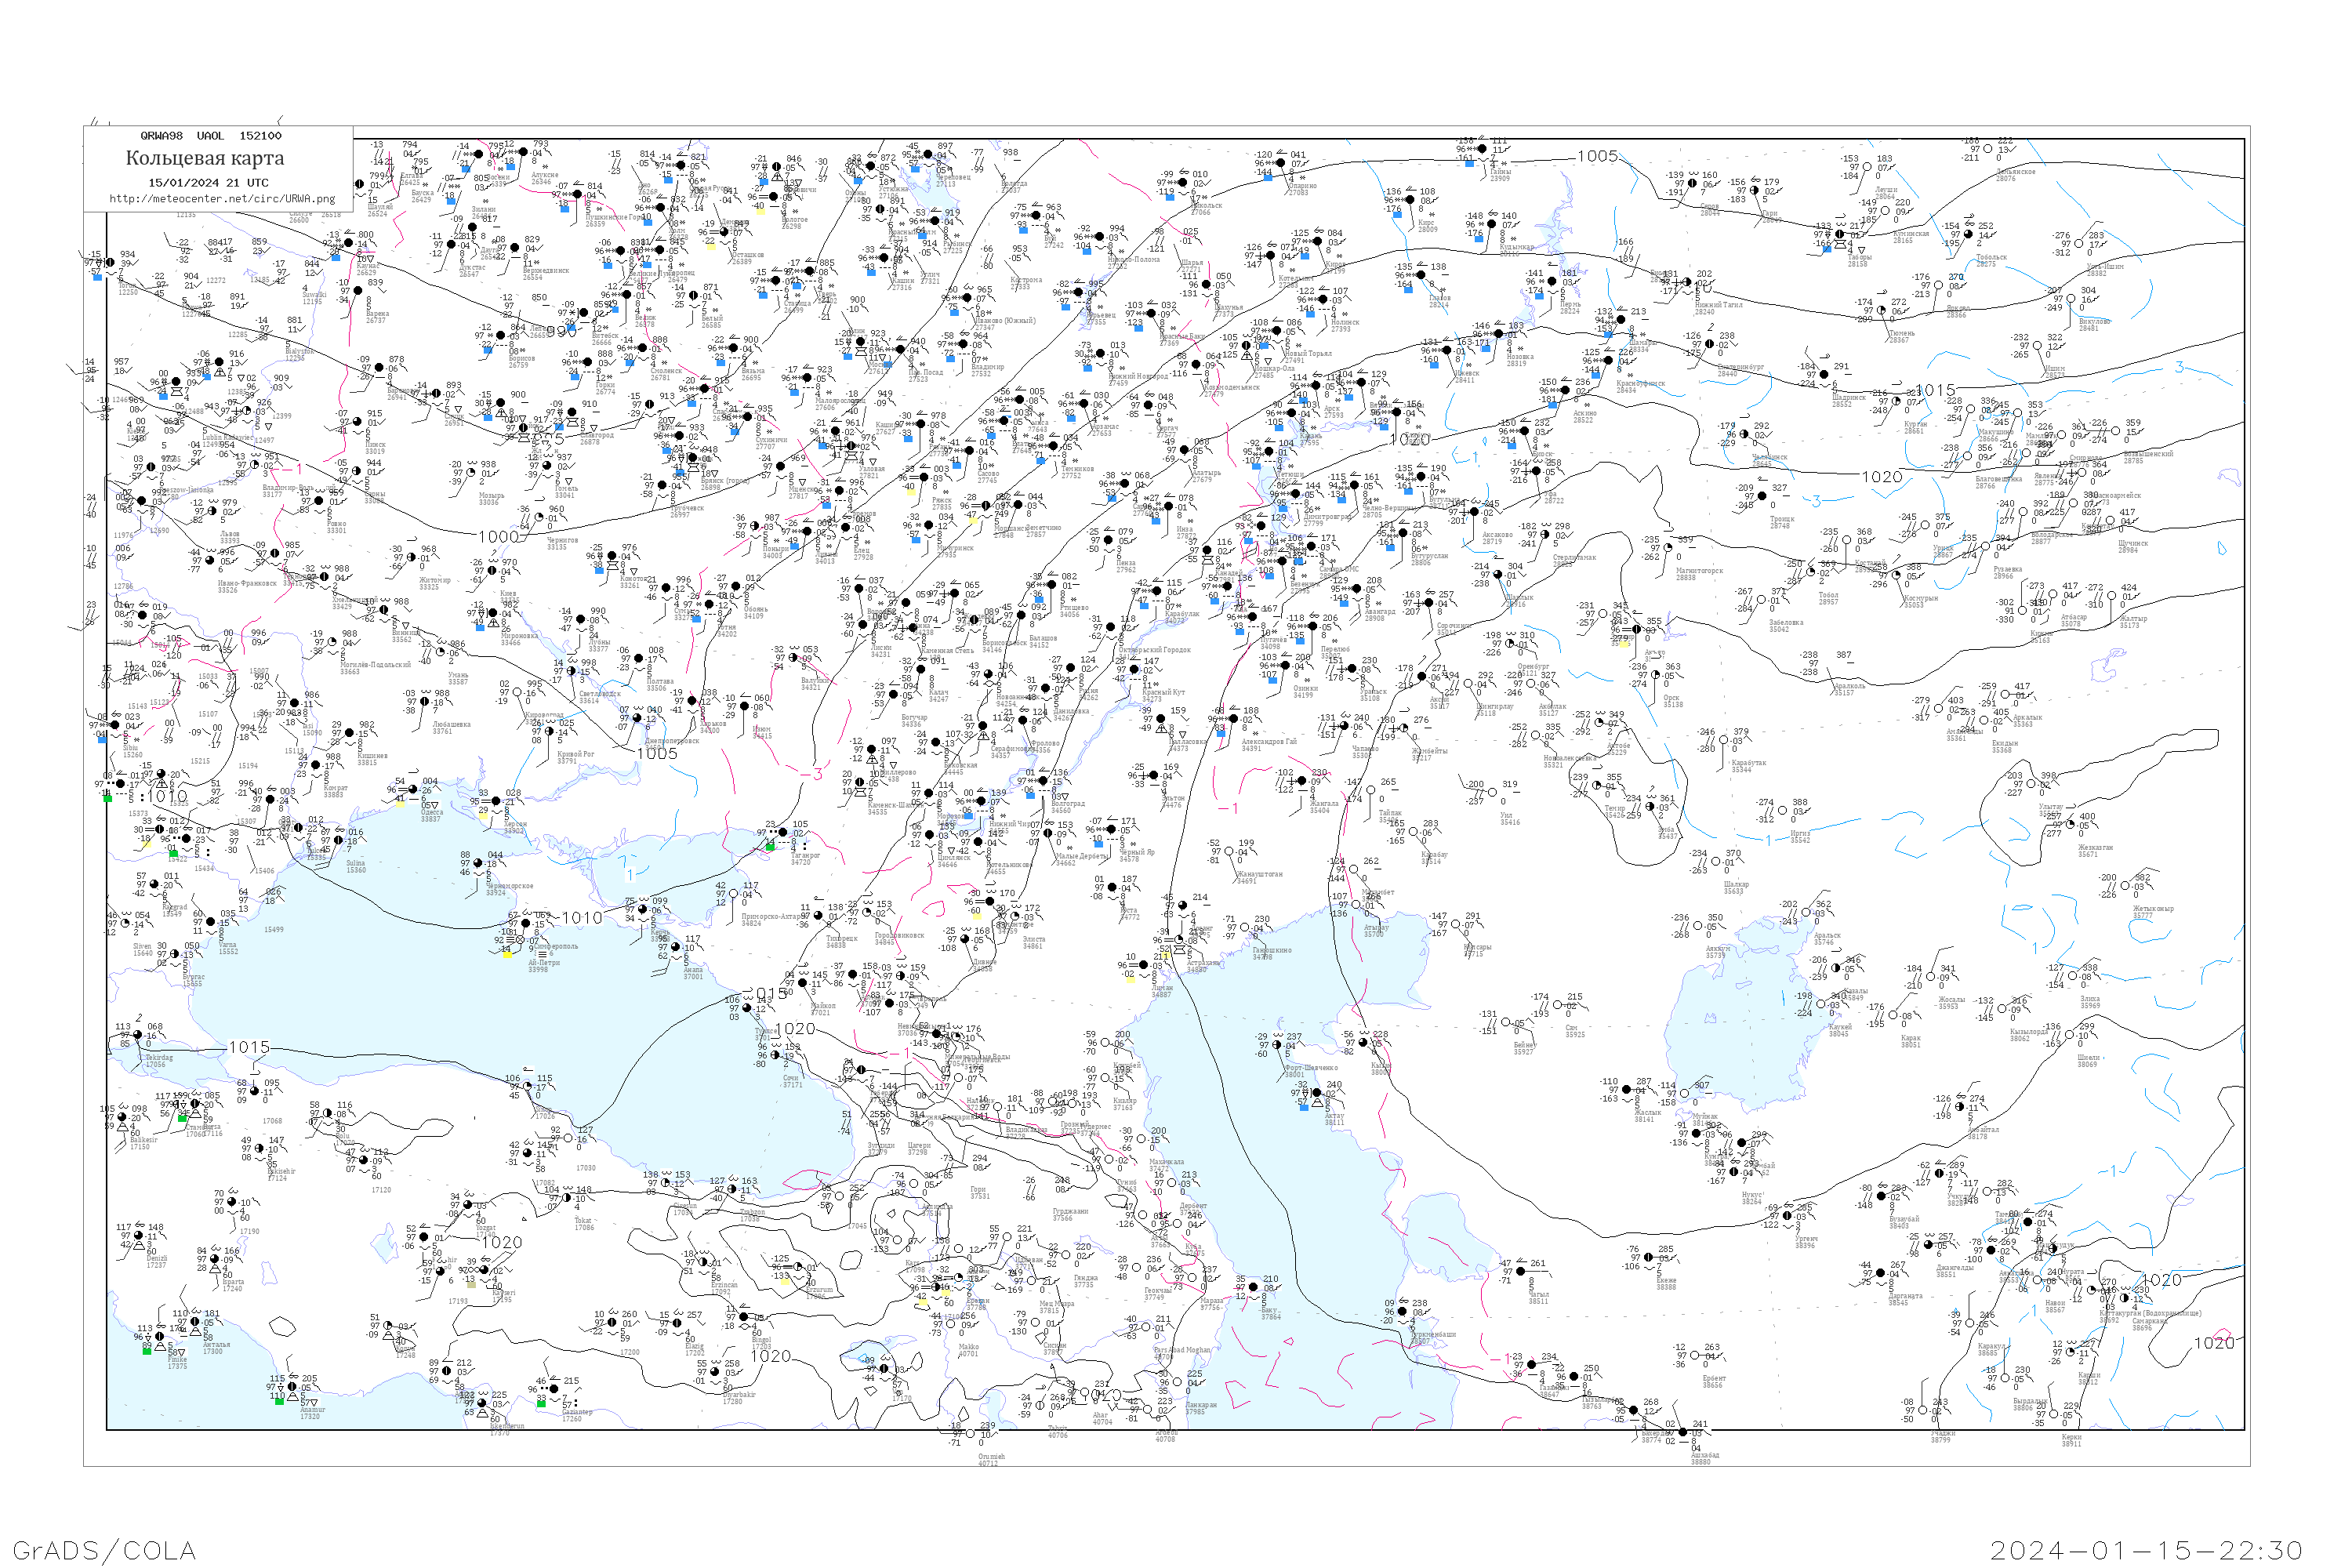
Task: Click the blue square below Актау marker
Action: 1304,1107
